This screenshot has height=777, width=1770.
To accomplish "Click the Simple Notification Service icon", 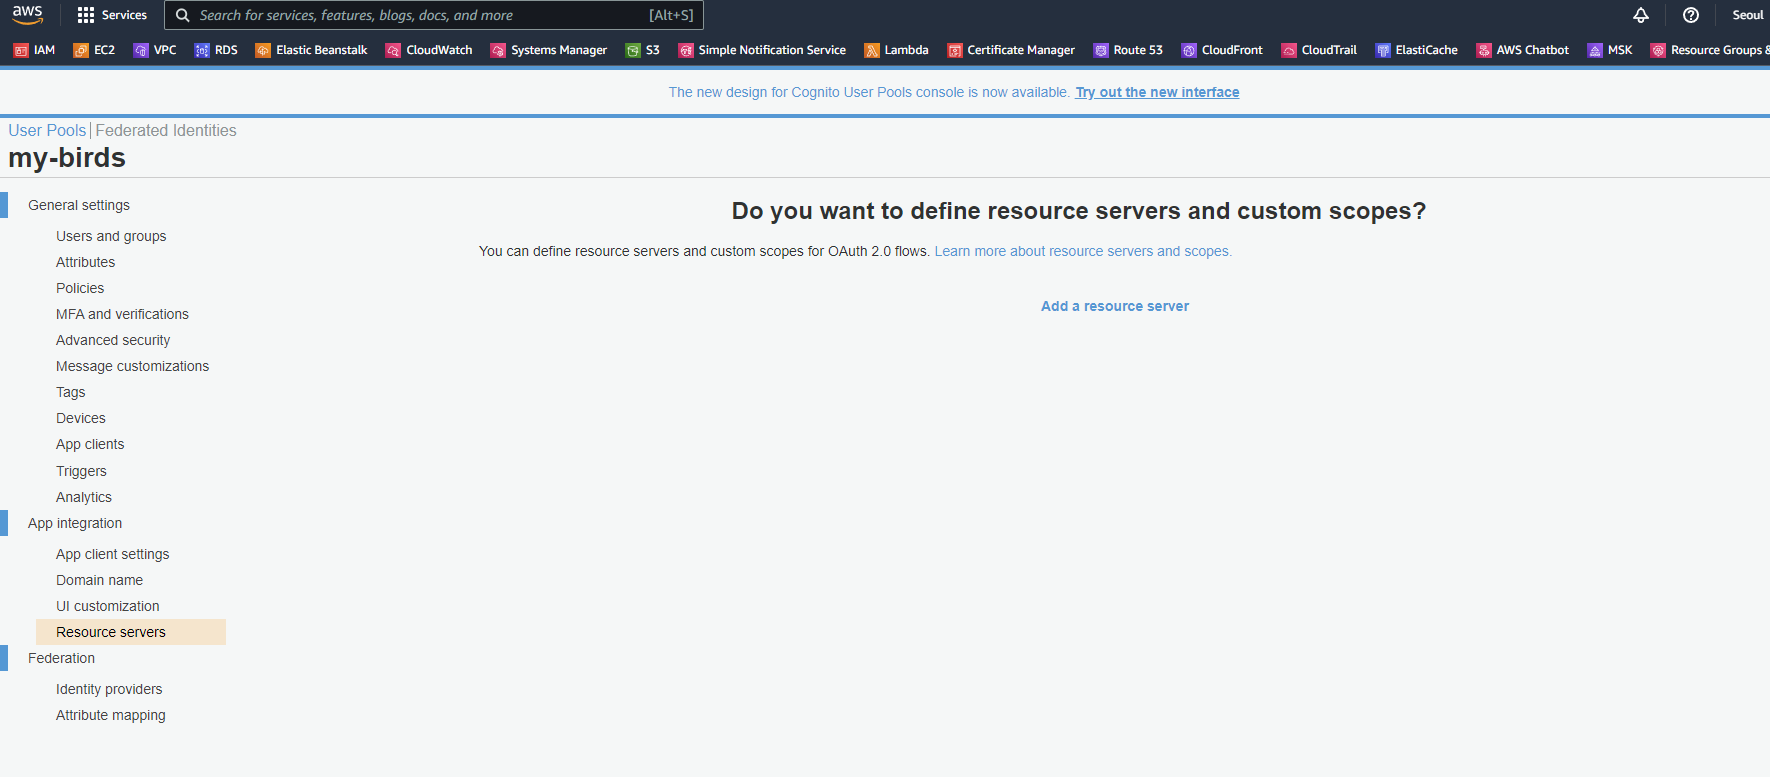I will pyautogui.click(x=686, y=50).
